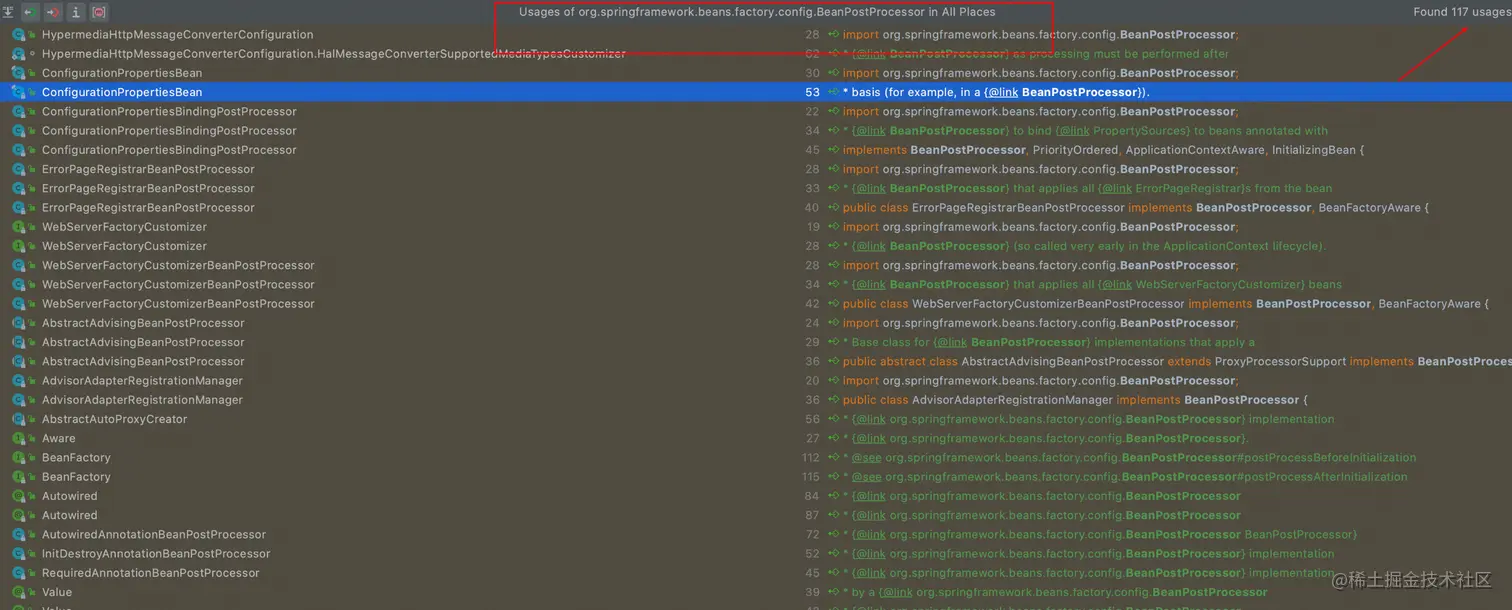Click the 'Usages of ...BeanPostProcessor in All Places' title
This screenshot has height=610, width=1512.
pos(757,12)
